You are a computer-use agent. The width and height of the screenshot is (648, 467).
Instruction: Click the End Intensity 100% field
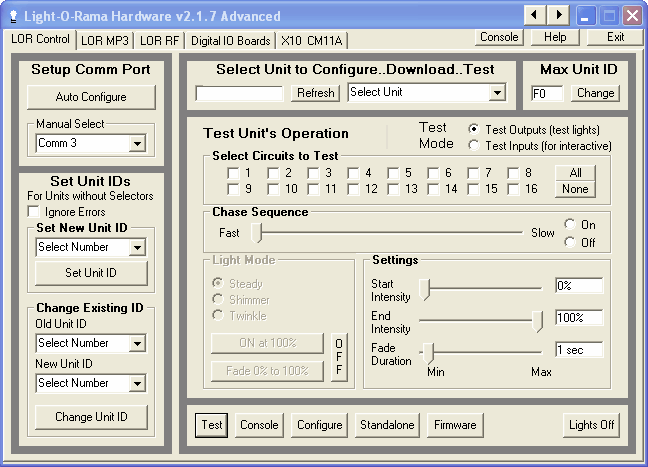click(579, 318)
